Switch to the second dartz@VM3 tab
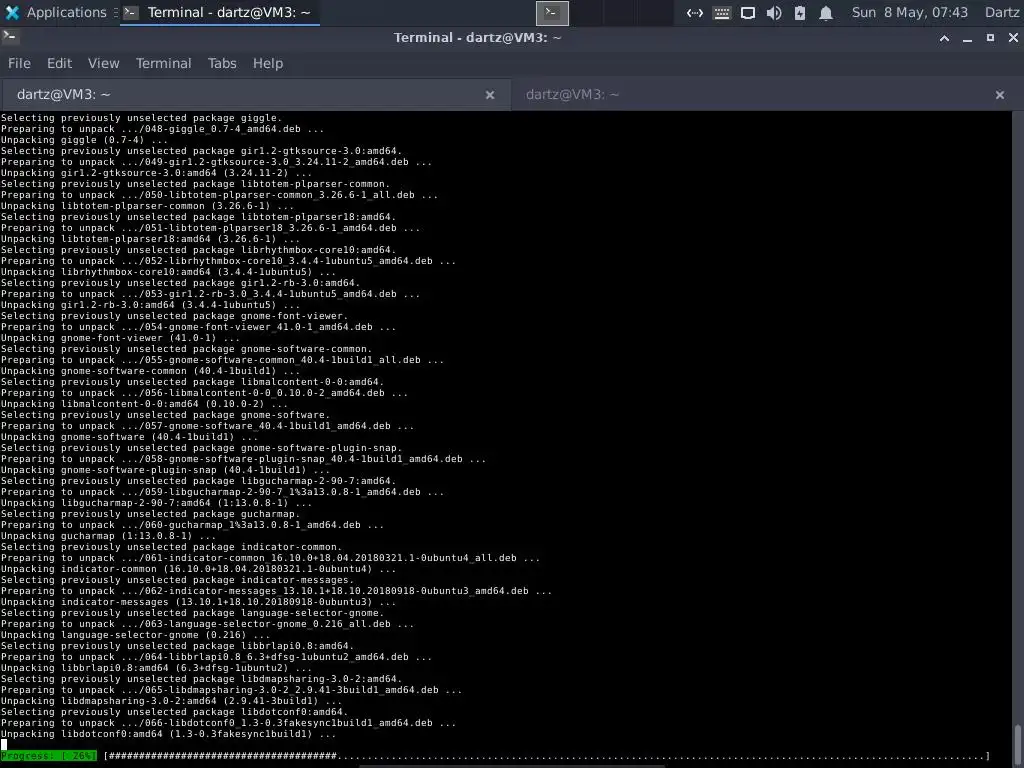 (767, 95)
